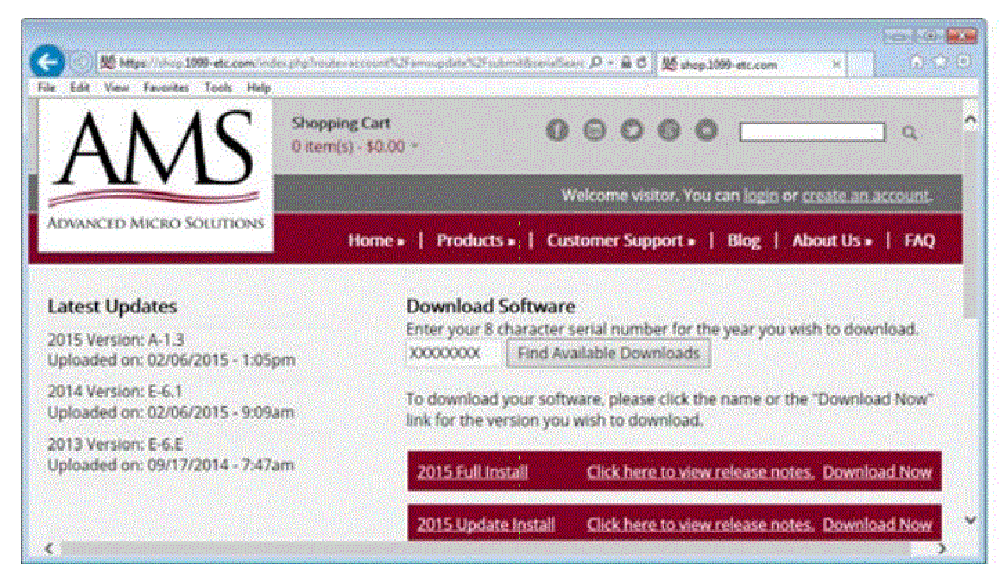The width and height of the screenshot is (1000, 579).
Task: Click the AMS Advanced Micro Solutions logo
Action: pos(156,174)
